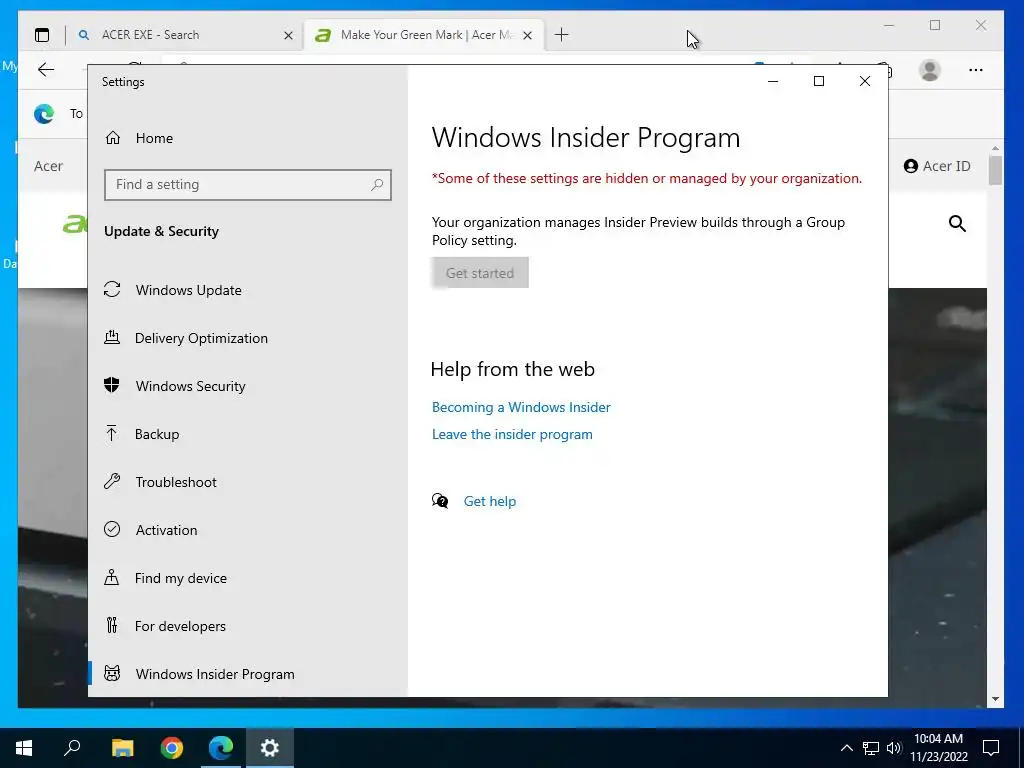Screen dimensions: 1024x768
Task: Focus the Find a setting search box
Action: [248, 185]
